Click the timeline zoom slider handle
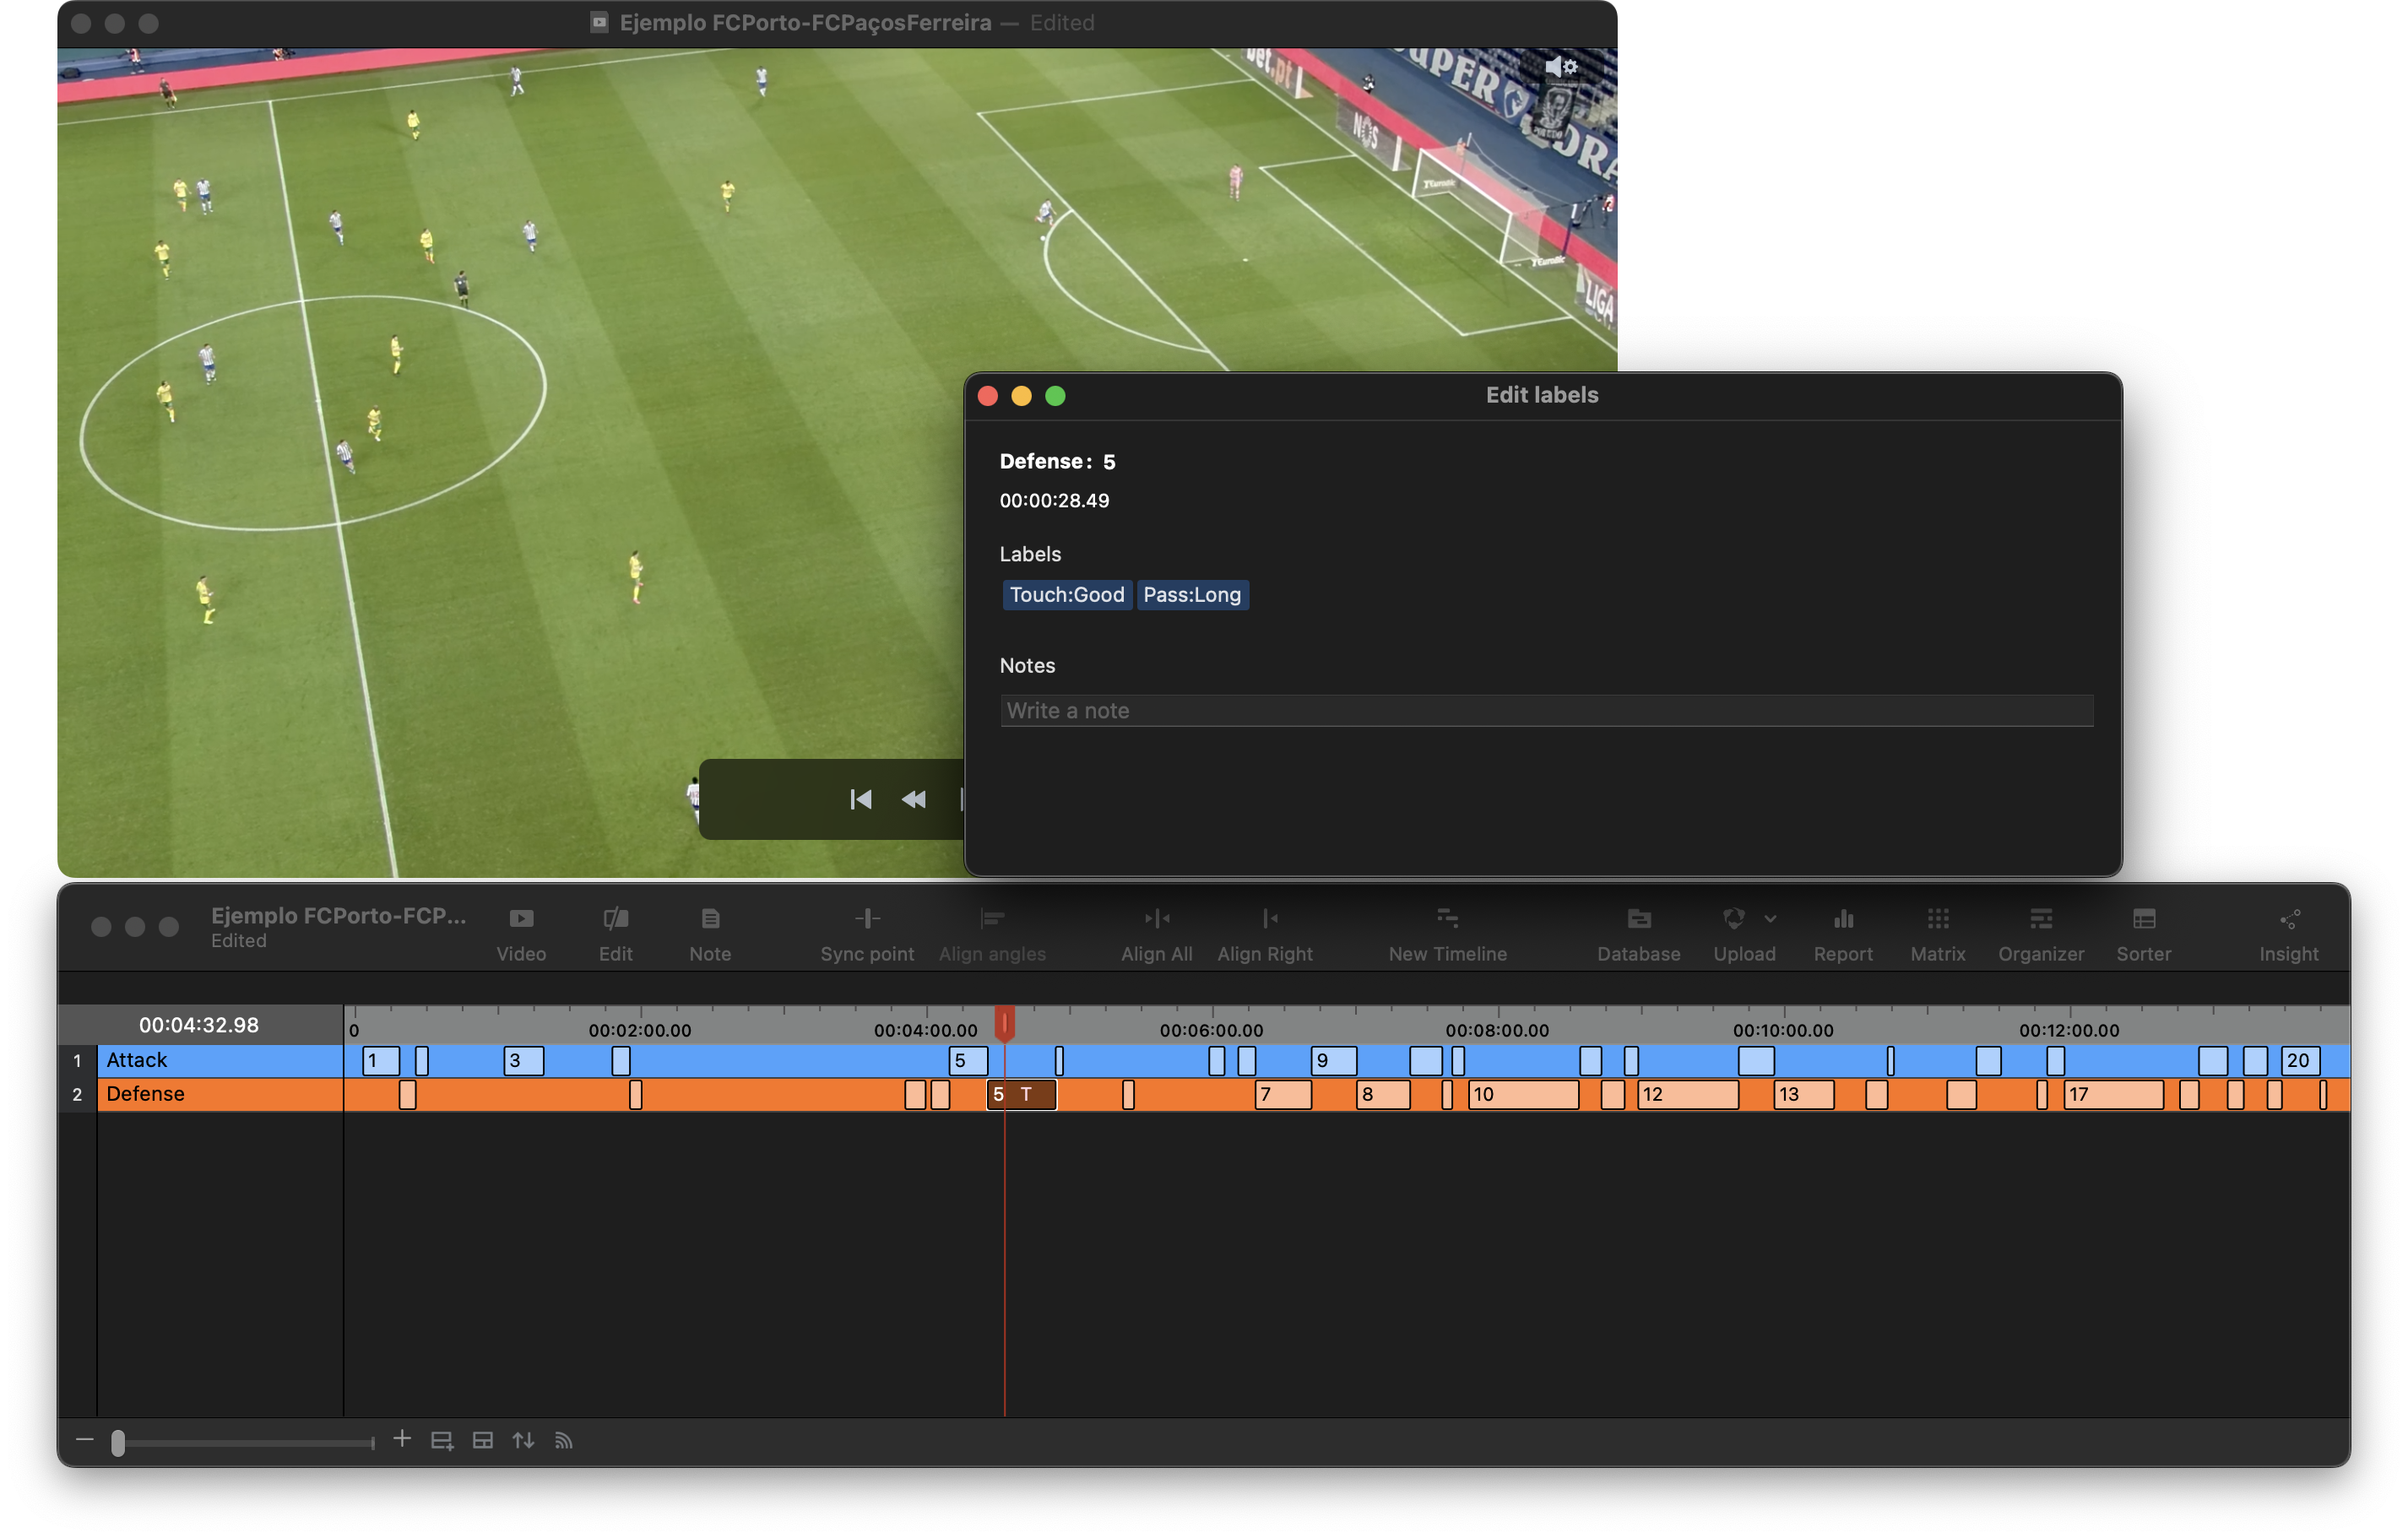 click(x=119, y=1441)
